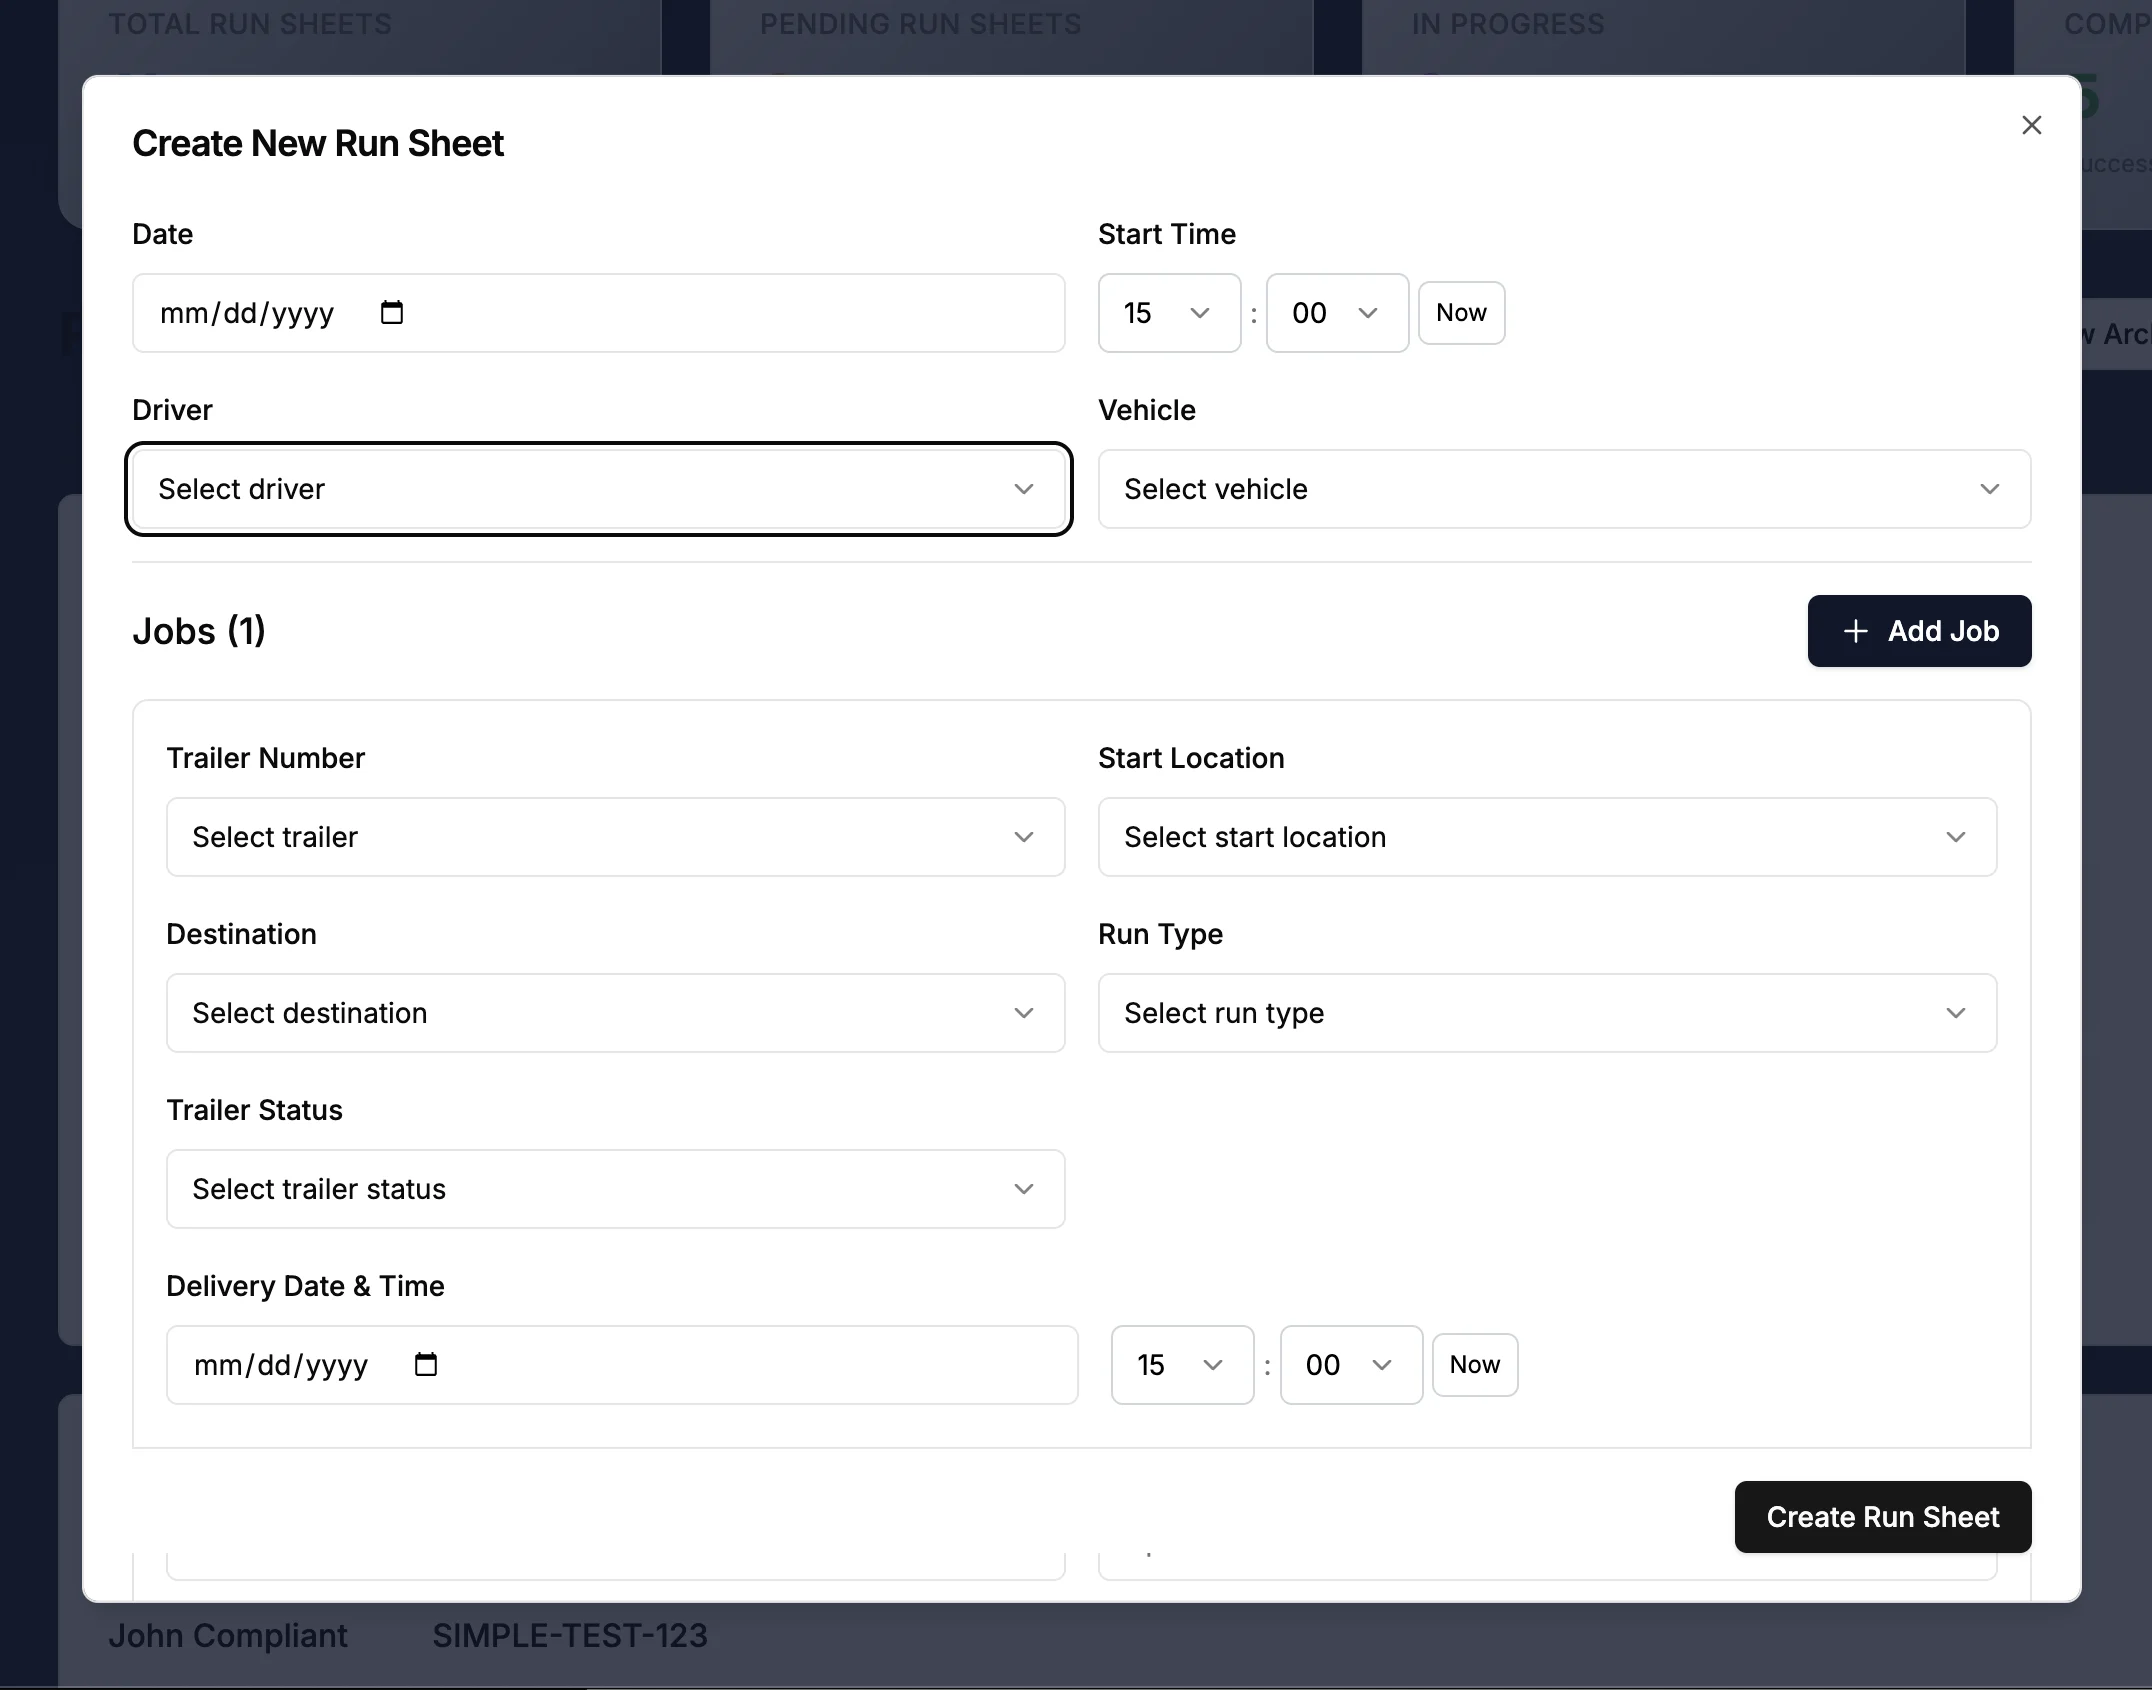Click the Delivery Date & Time label
Viewport: 2152px width, 1690px height.
(305, 1286)
